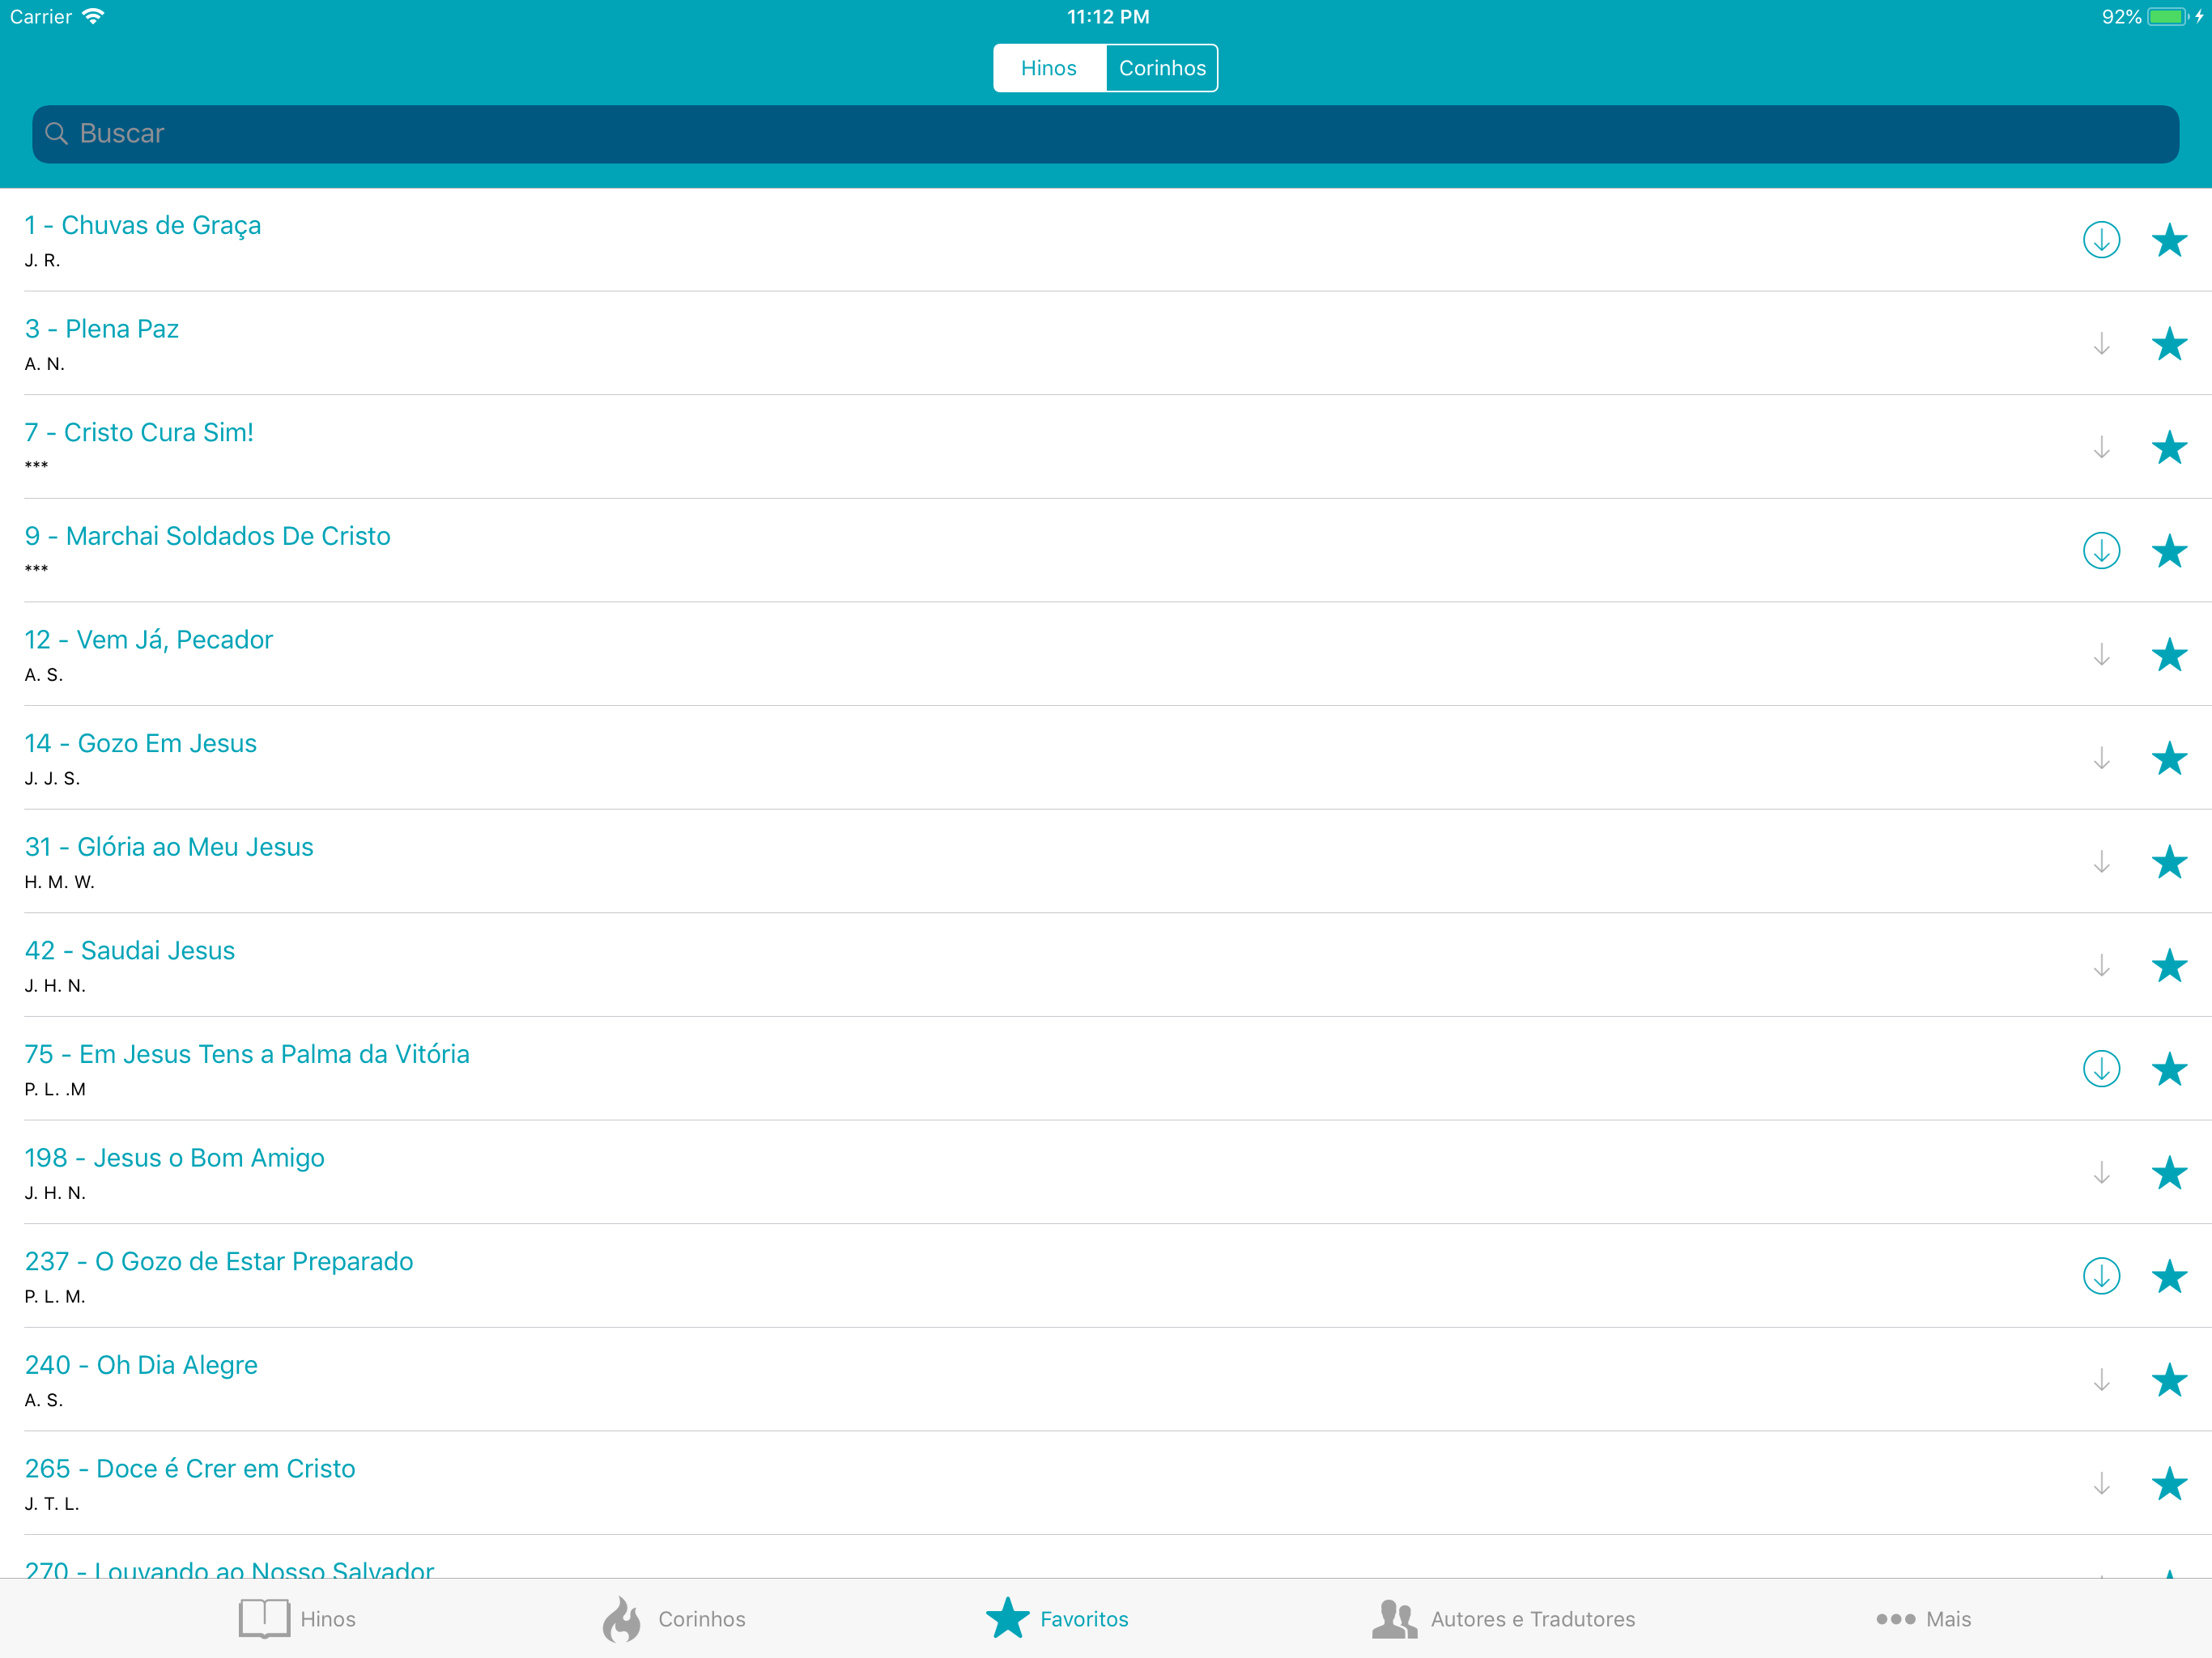Remove star from O Gozo de Estar Preparado

pyautogui.click(x=2169, y=1276)
